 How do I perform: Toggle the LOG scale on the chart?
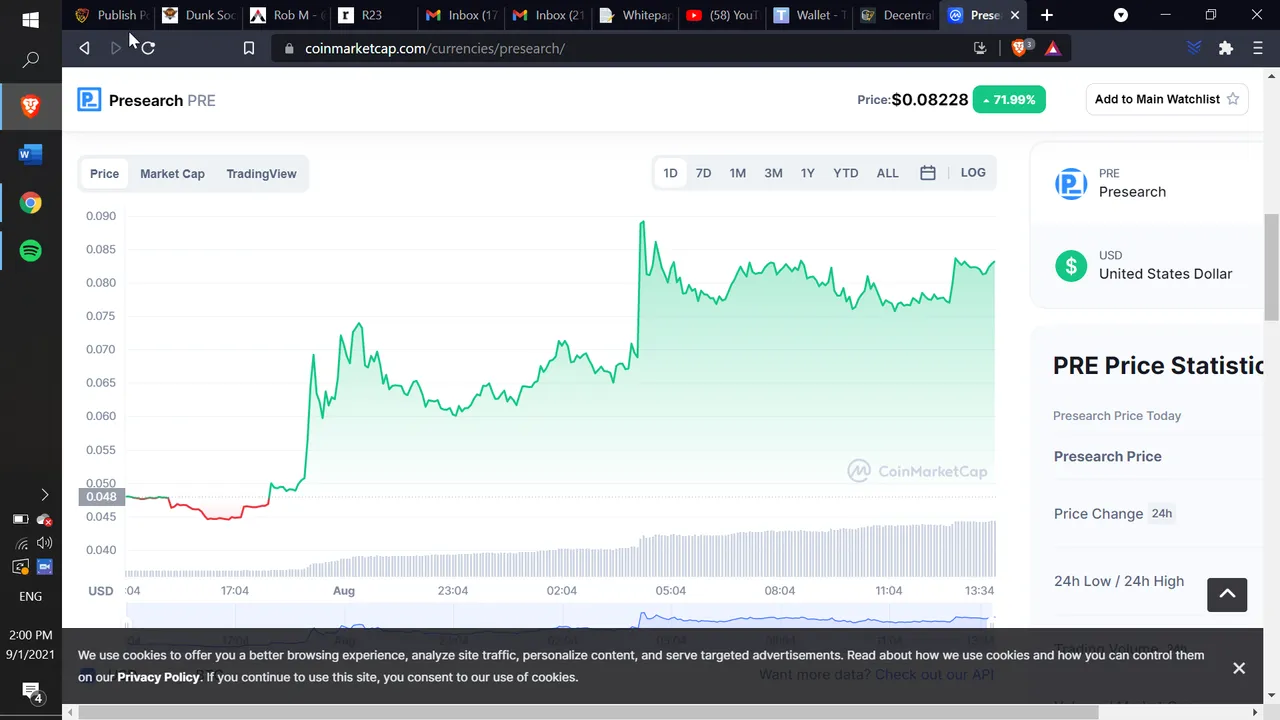coord(973,173)
